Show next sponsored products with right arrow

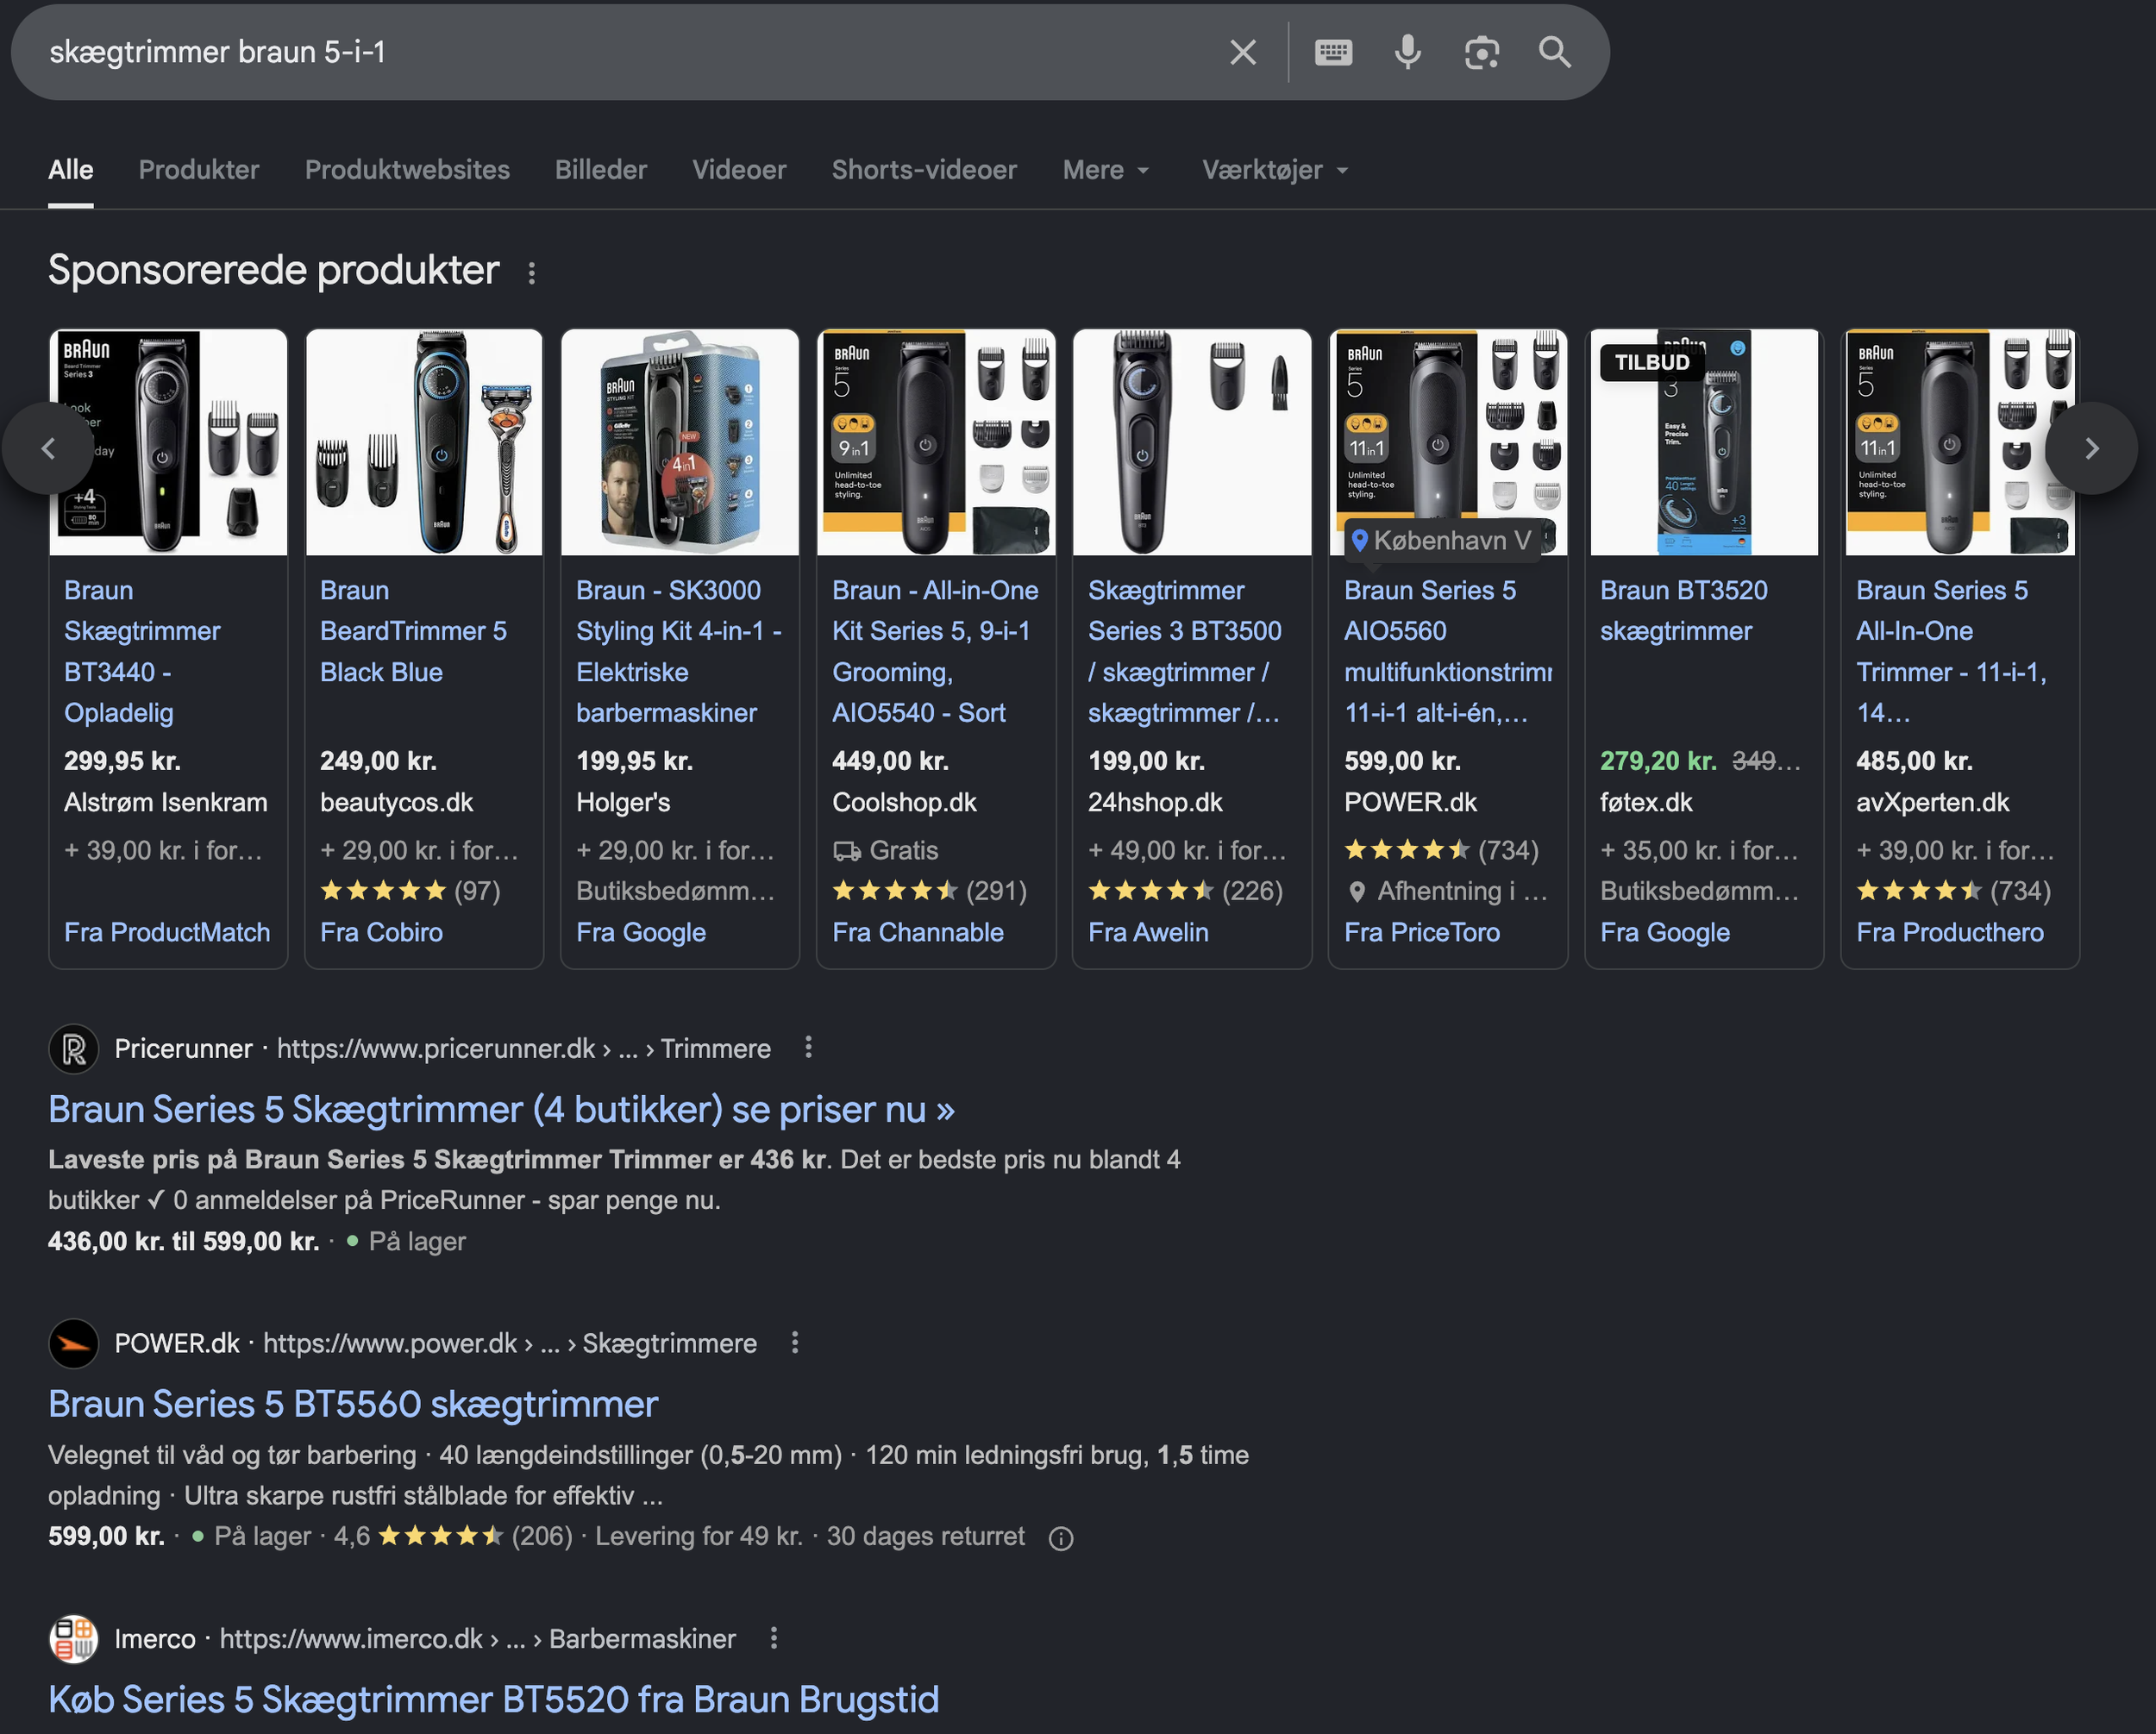(2091, 448)
